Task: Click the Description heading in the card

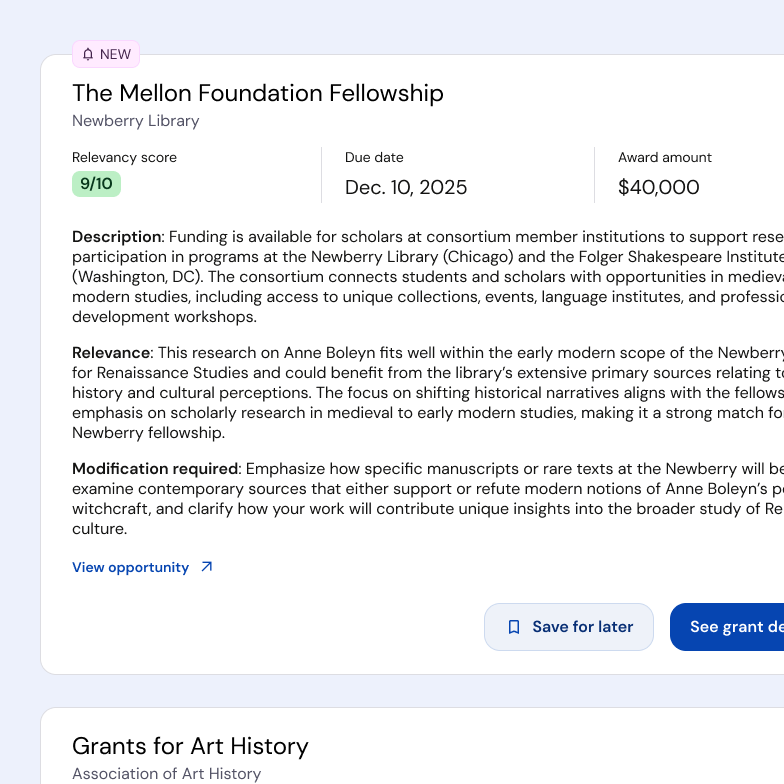Action: [x=116, y=237]
